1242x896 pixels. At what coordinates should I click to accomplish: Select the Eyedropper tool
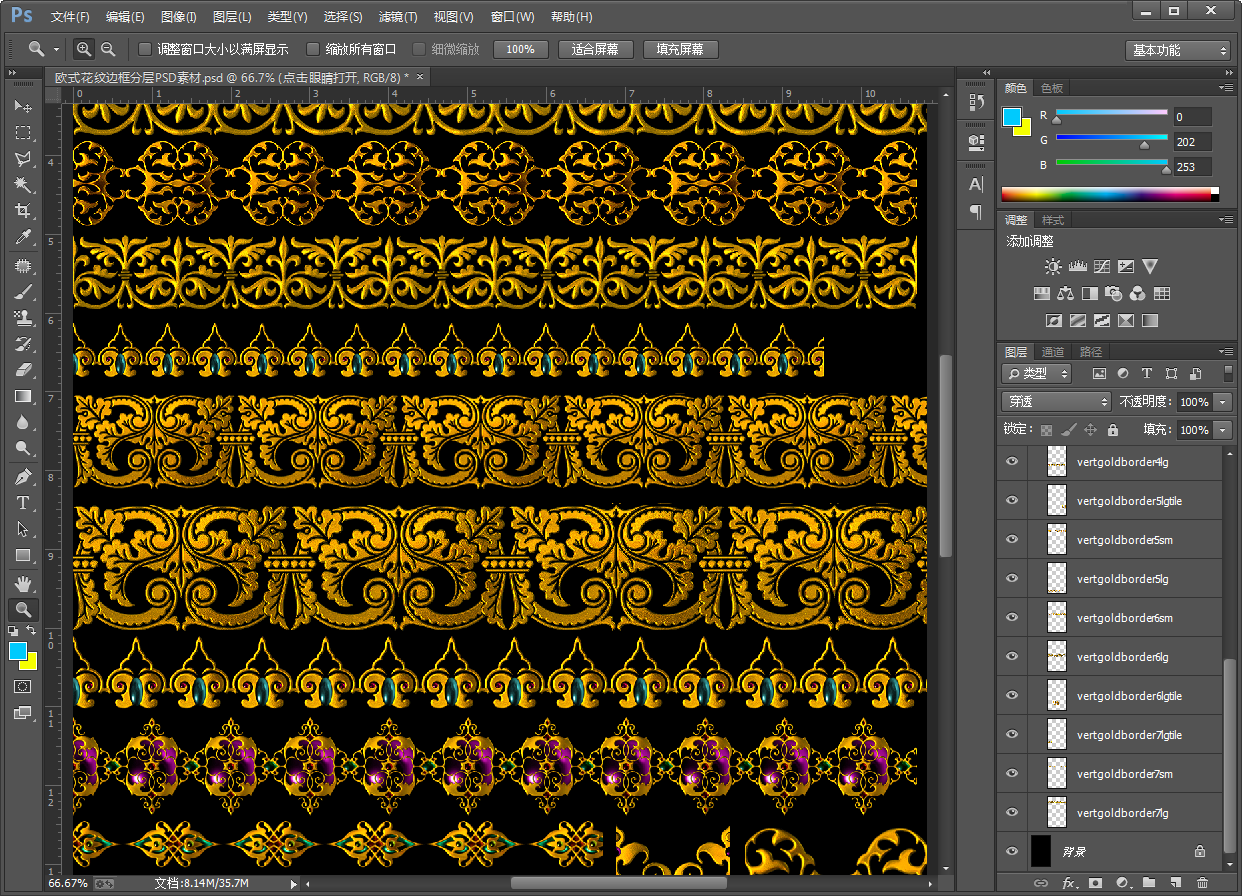tap(22, 237)
